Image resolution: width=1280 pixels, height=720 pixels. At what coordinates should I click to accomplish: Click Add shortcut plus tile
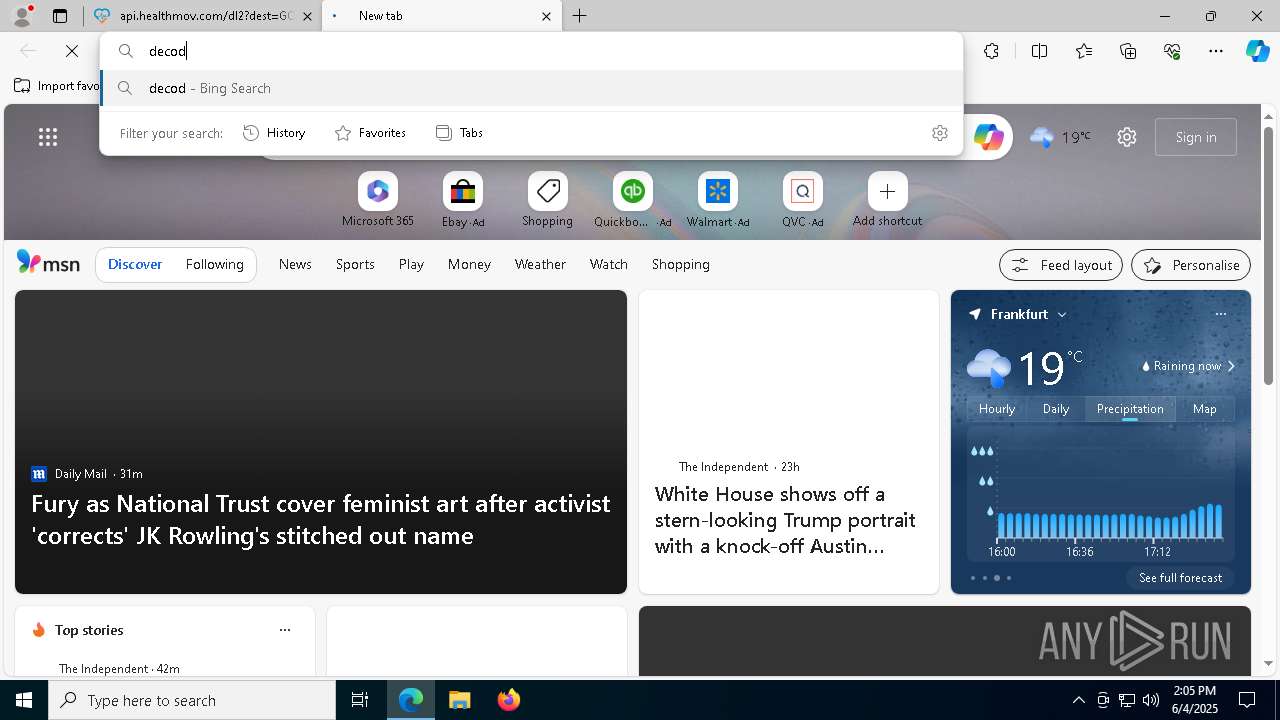pos(887,200)
